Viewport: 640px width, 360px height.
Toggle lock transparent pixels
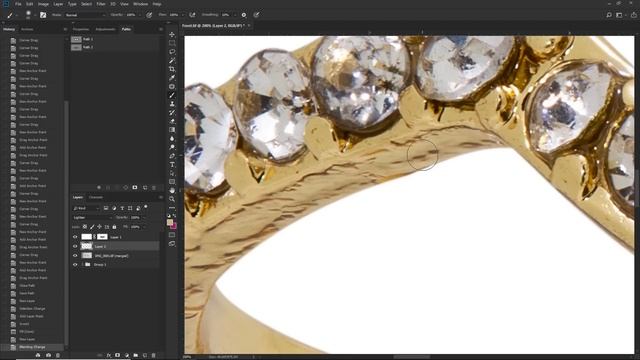(85, 227)
